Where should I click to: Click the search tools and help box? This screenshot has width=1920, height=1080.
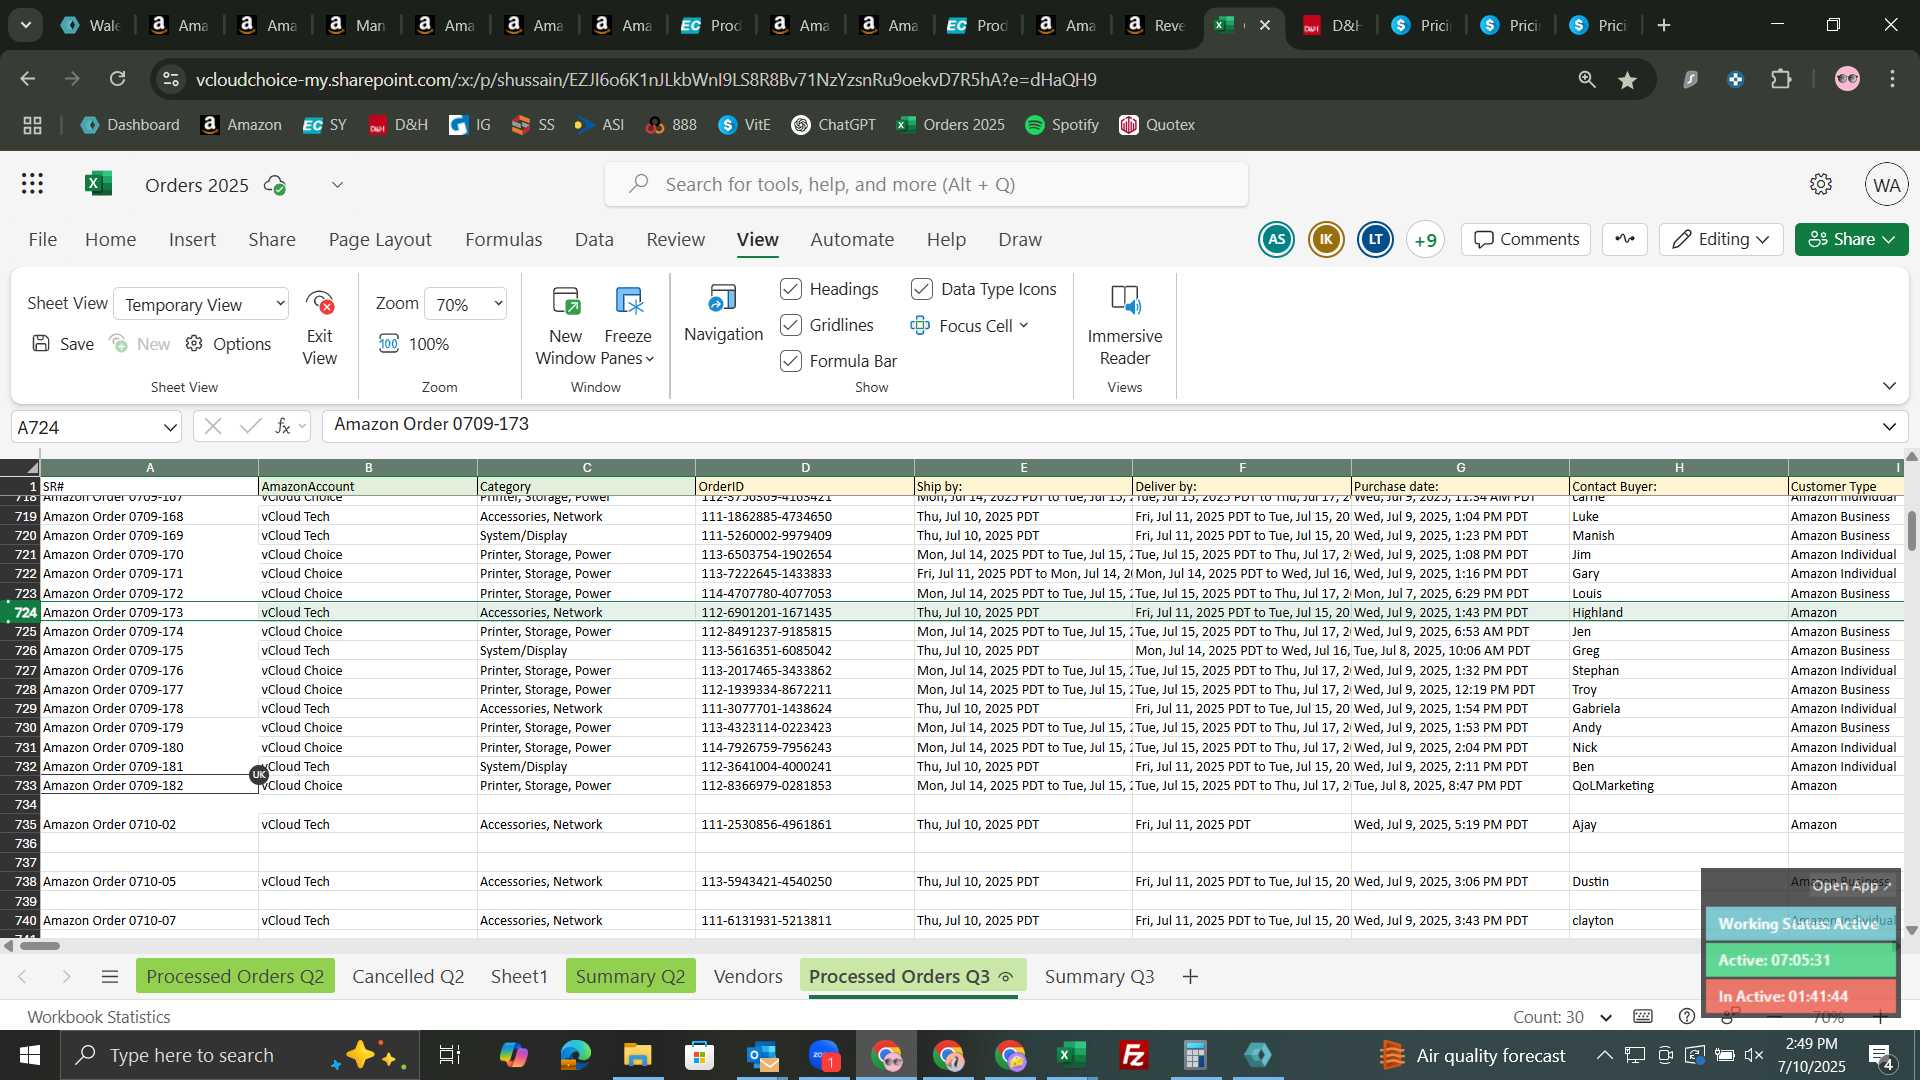click(x=926, y=184)
